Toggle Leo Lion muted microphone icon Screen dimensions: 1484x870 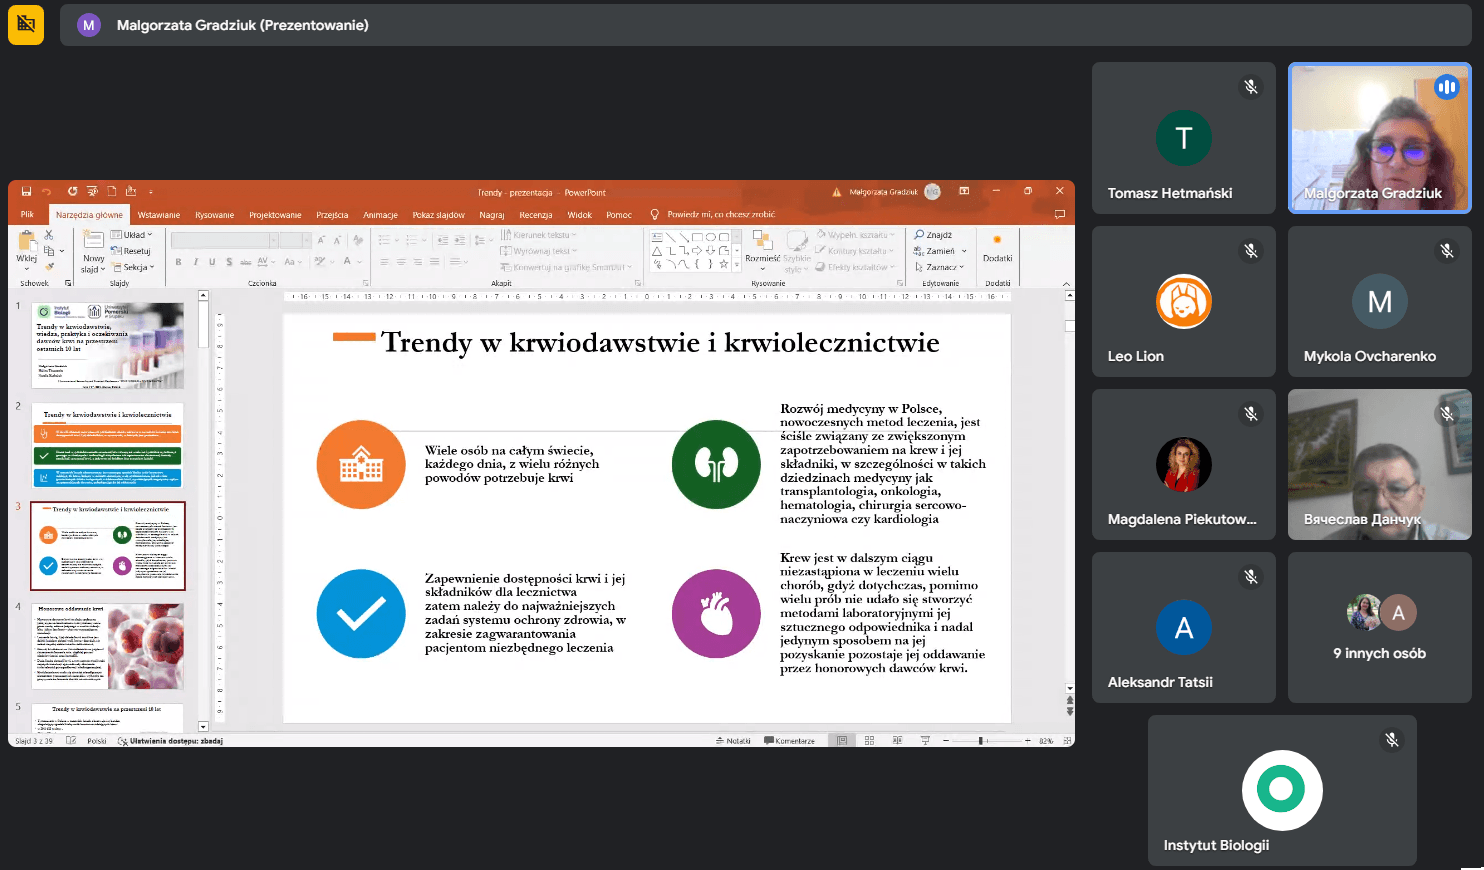(1251, 251)
